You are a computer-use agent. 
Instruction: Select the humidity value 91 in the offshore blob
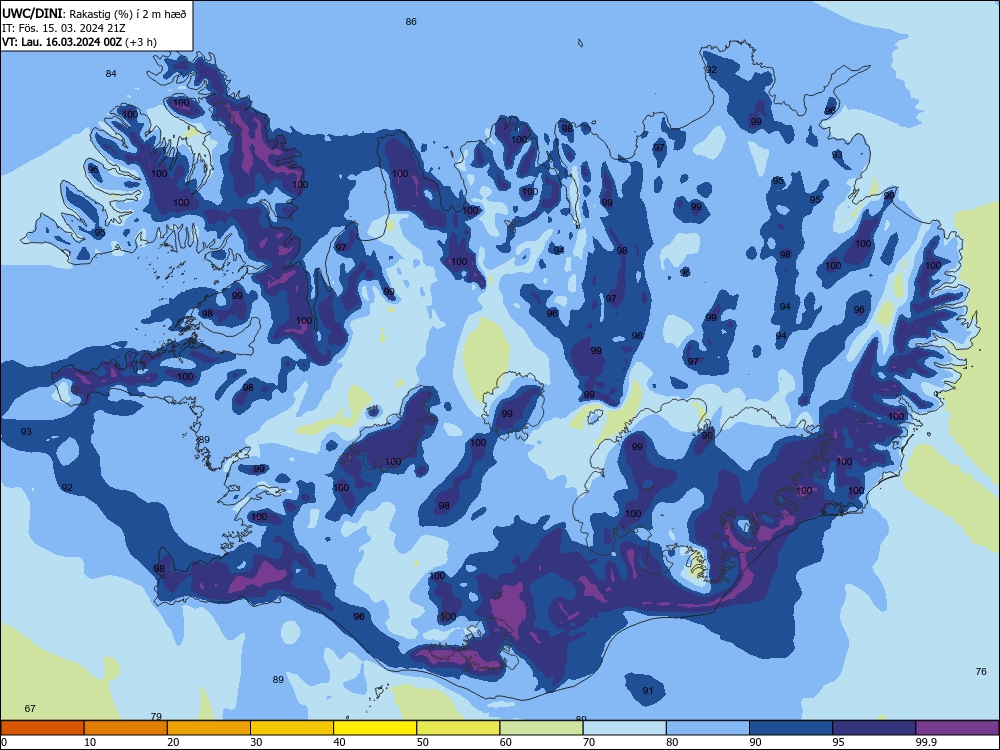[x=648, y=691]
